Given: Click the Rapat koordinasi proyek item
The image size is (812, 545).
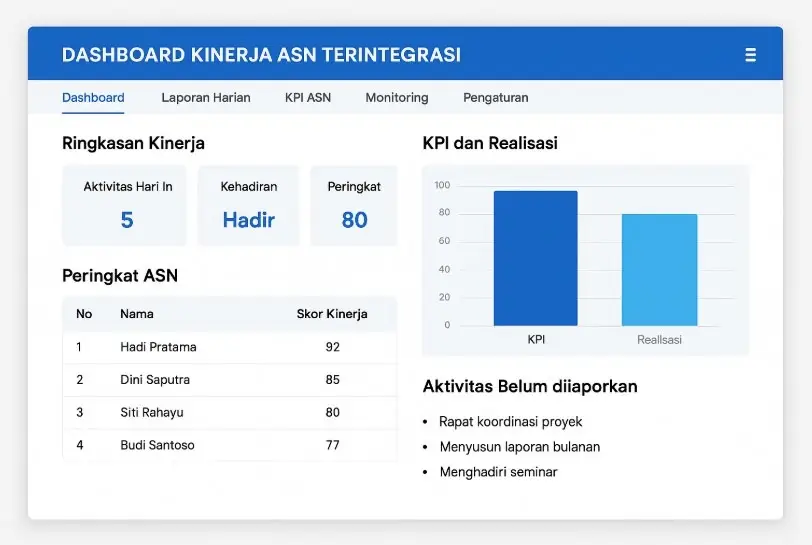Looking at the screenshot, I should pyautogui.click(x=511, y=422).
